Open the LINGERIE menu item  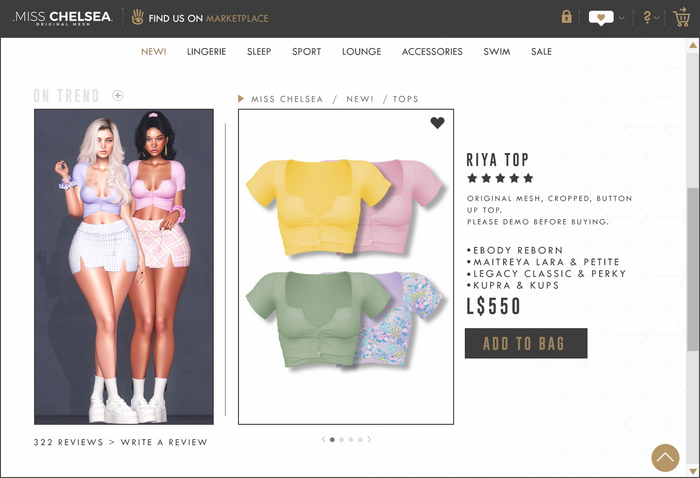pos(206,52)
